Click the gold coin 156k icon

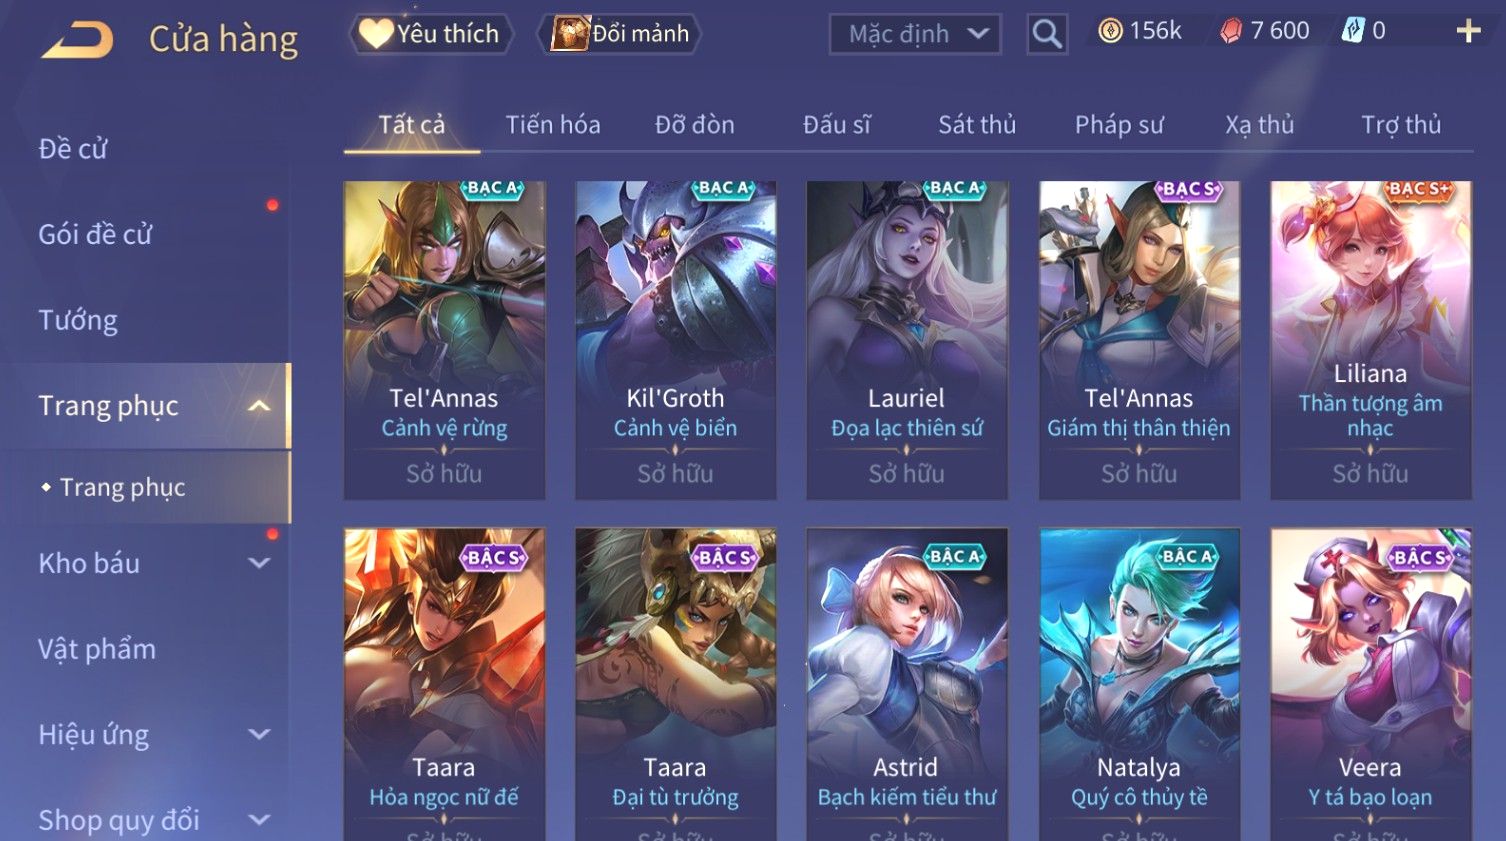coord(1110,31)
